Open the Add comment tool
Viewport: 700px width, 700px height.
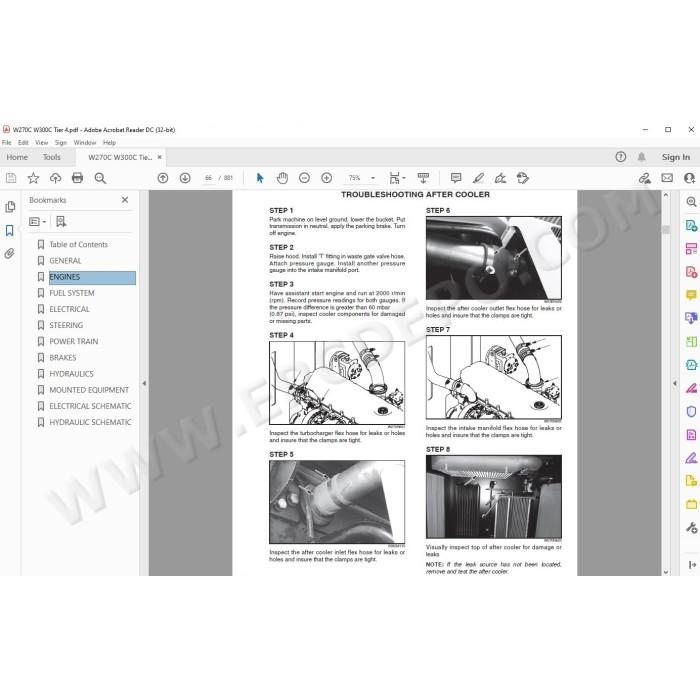pyautogui.click(x=456, y=178)
